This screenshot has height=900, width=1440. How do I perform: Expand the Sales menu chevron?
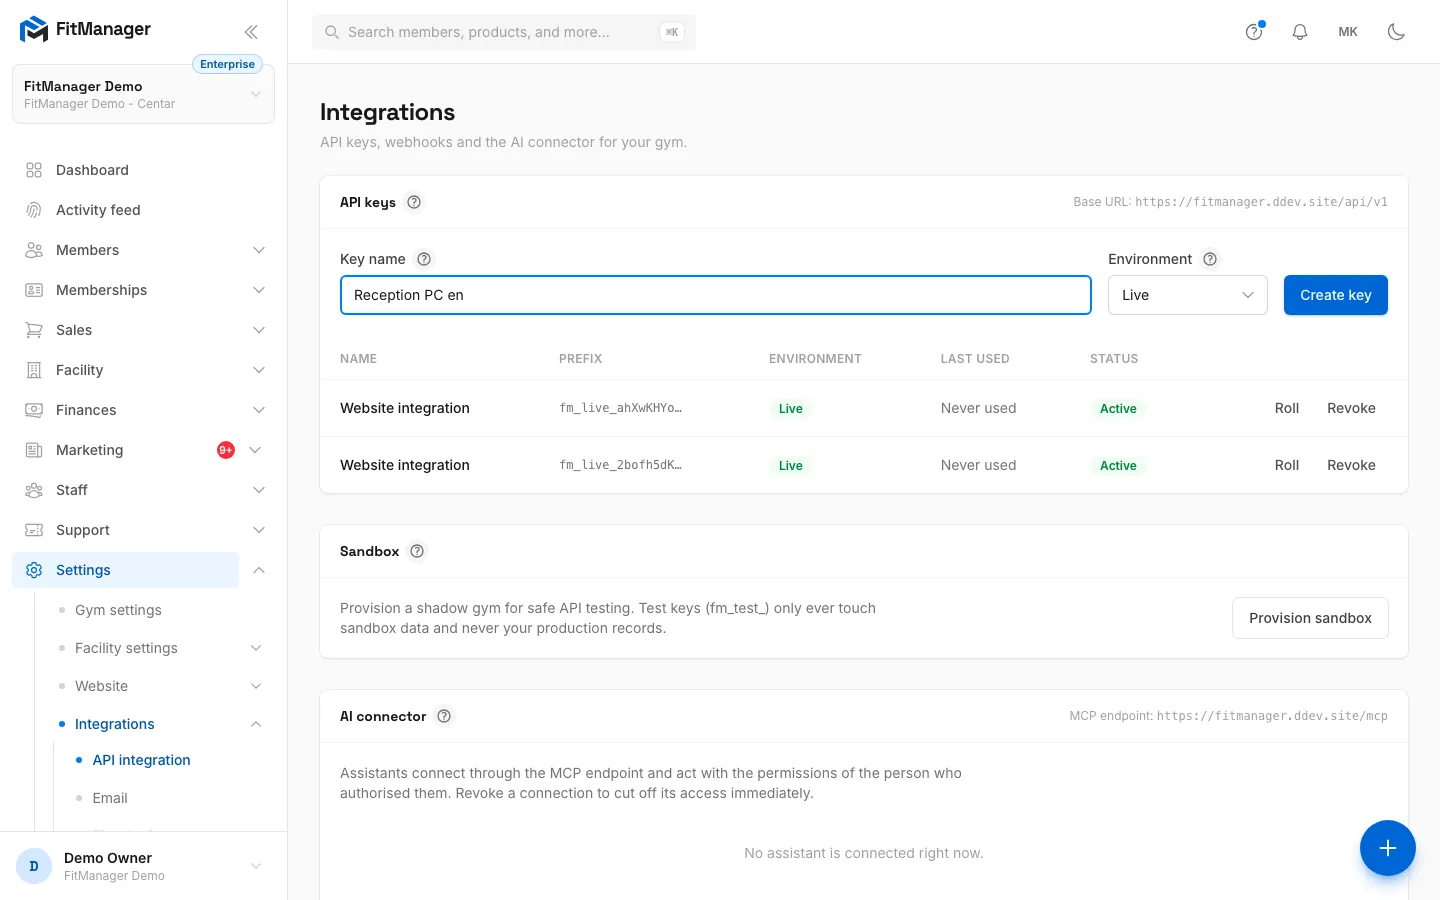click(259, 330)
